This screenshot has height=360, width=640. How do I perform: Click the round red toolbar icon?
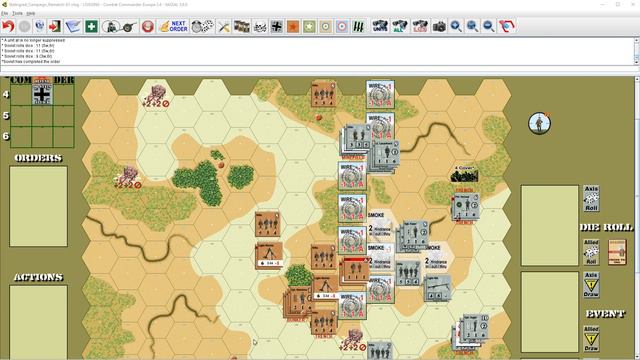pyautogui.click(x=148, y=27)
